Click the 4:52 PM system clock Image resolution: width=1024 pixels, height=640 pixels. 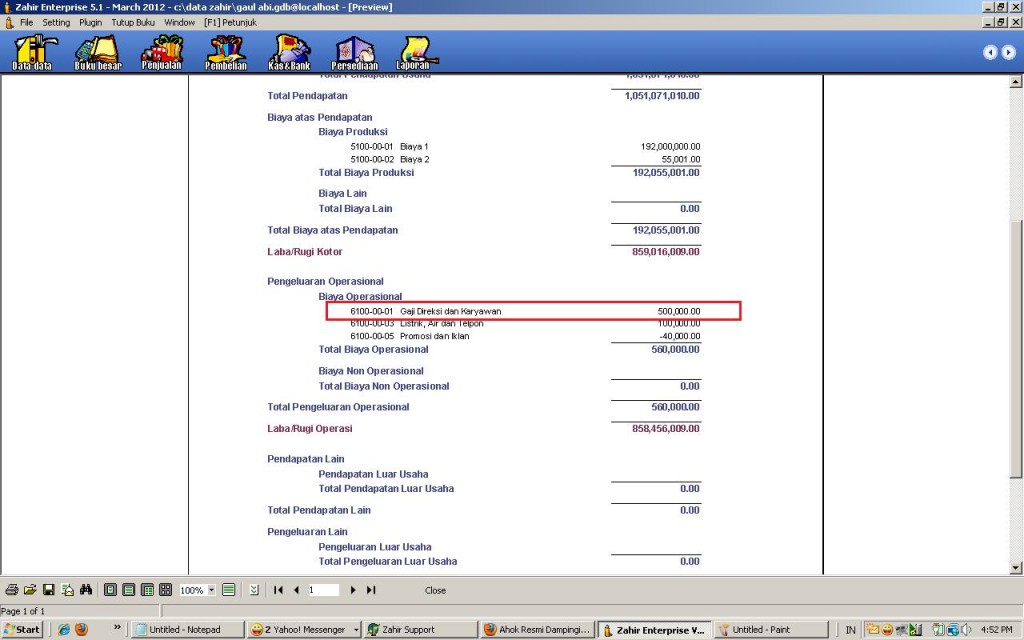[997, 630]
